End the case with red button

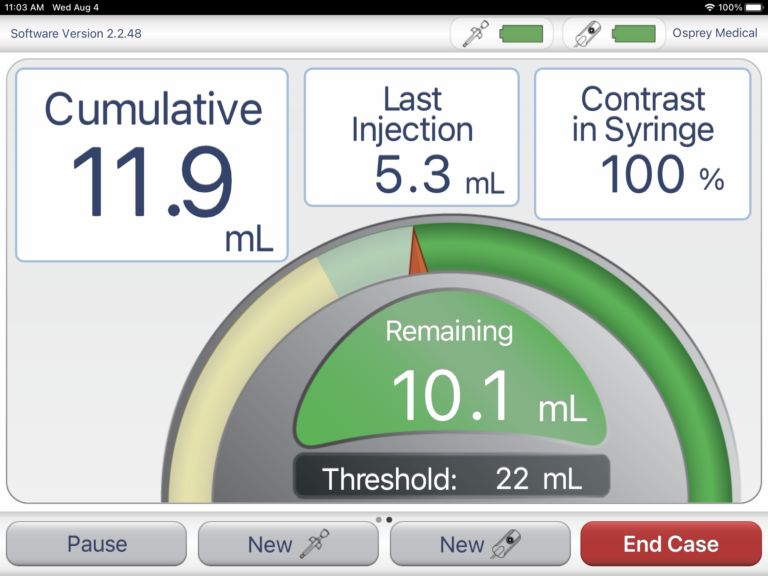click(x=671, y=544)
